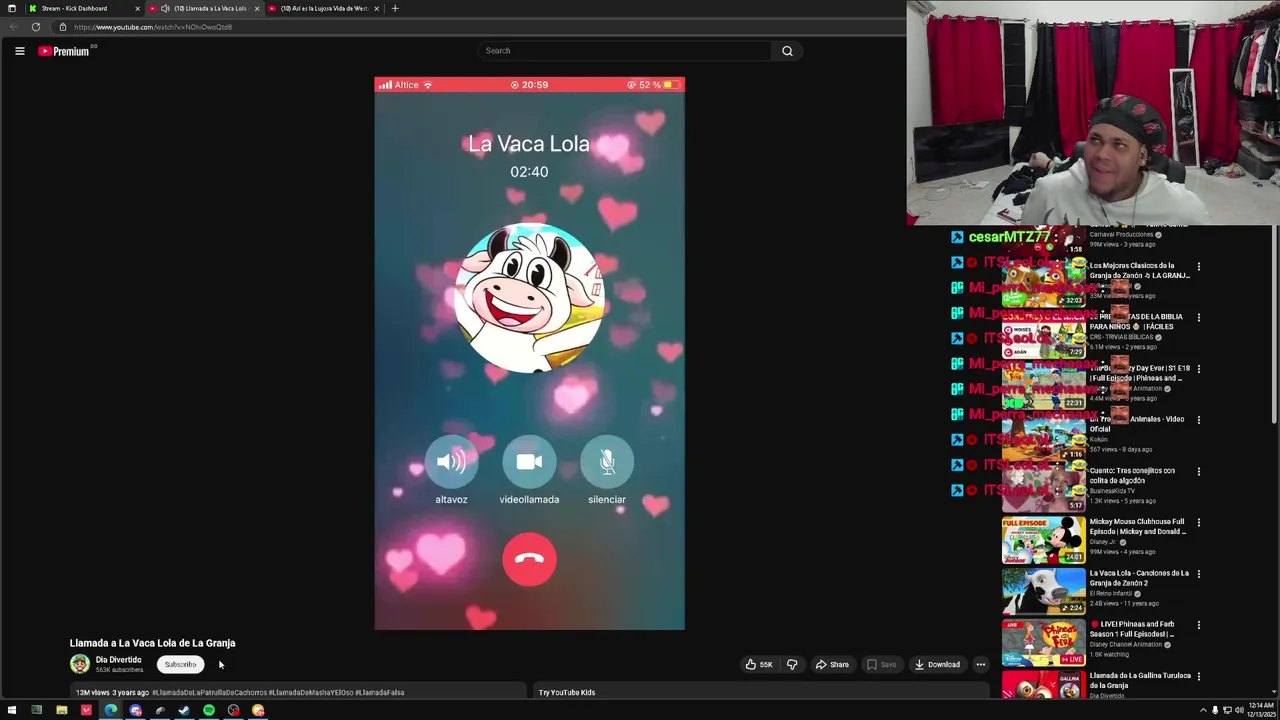Open the more actions ellipsis under the video
Viewport: 1280px width, 720px height.
(981, 664)
